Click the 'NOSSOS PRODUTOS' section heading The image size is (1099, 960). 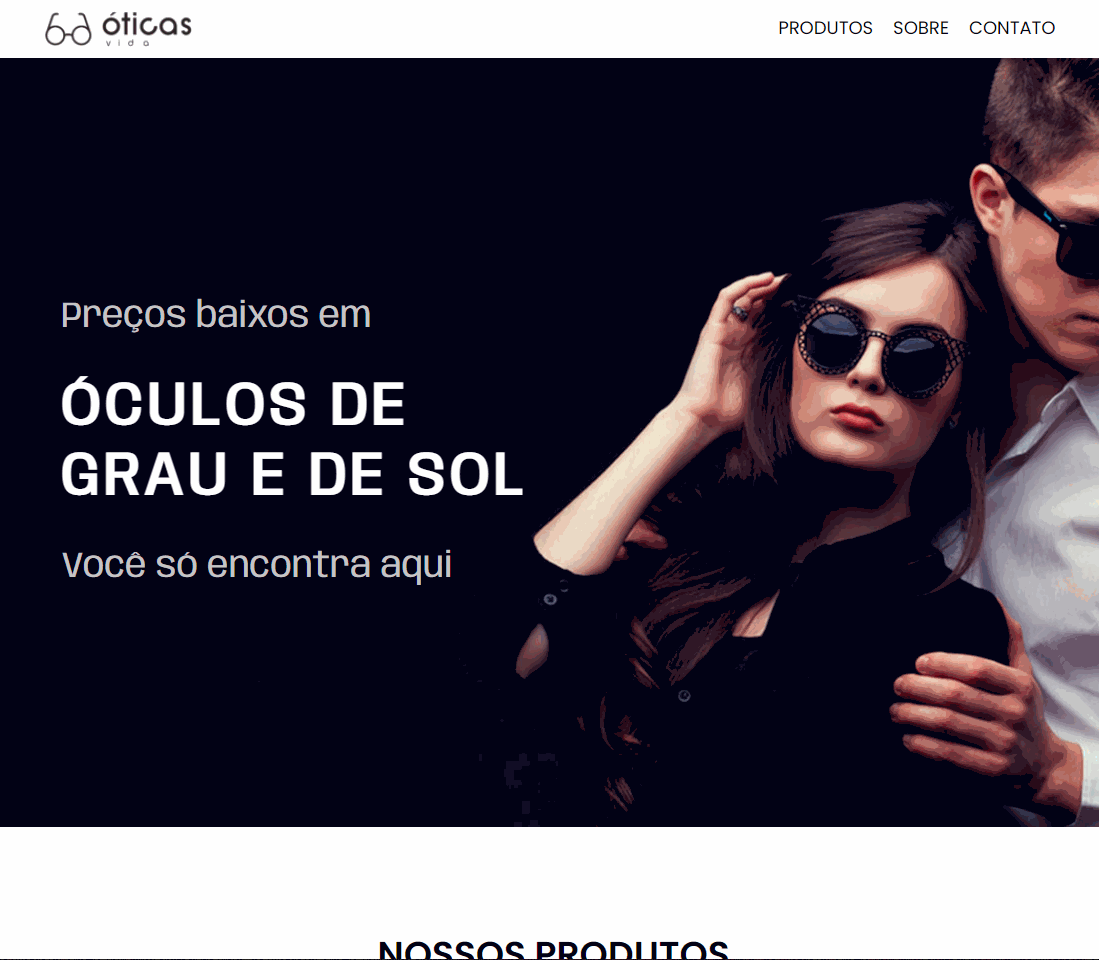(553, 949)
